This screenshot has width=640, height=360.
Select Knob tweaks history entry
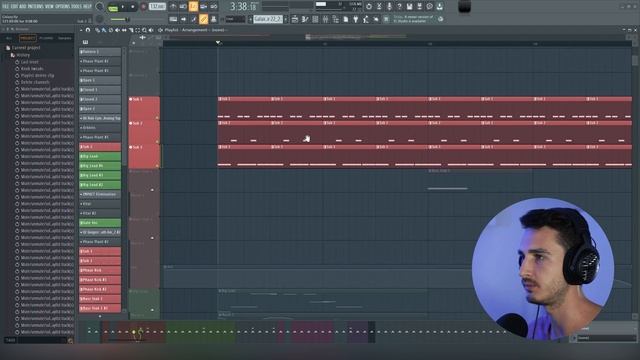coord(32,69)
